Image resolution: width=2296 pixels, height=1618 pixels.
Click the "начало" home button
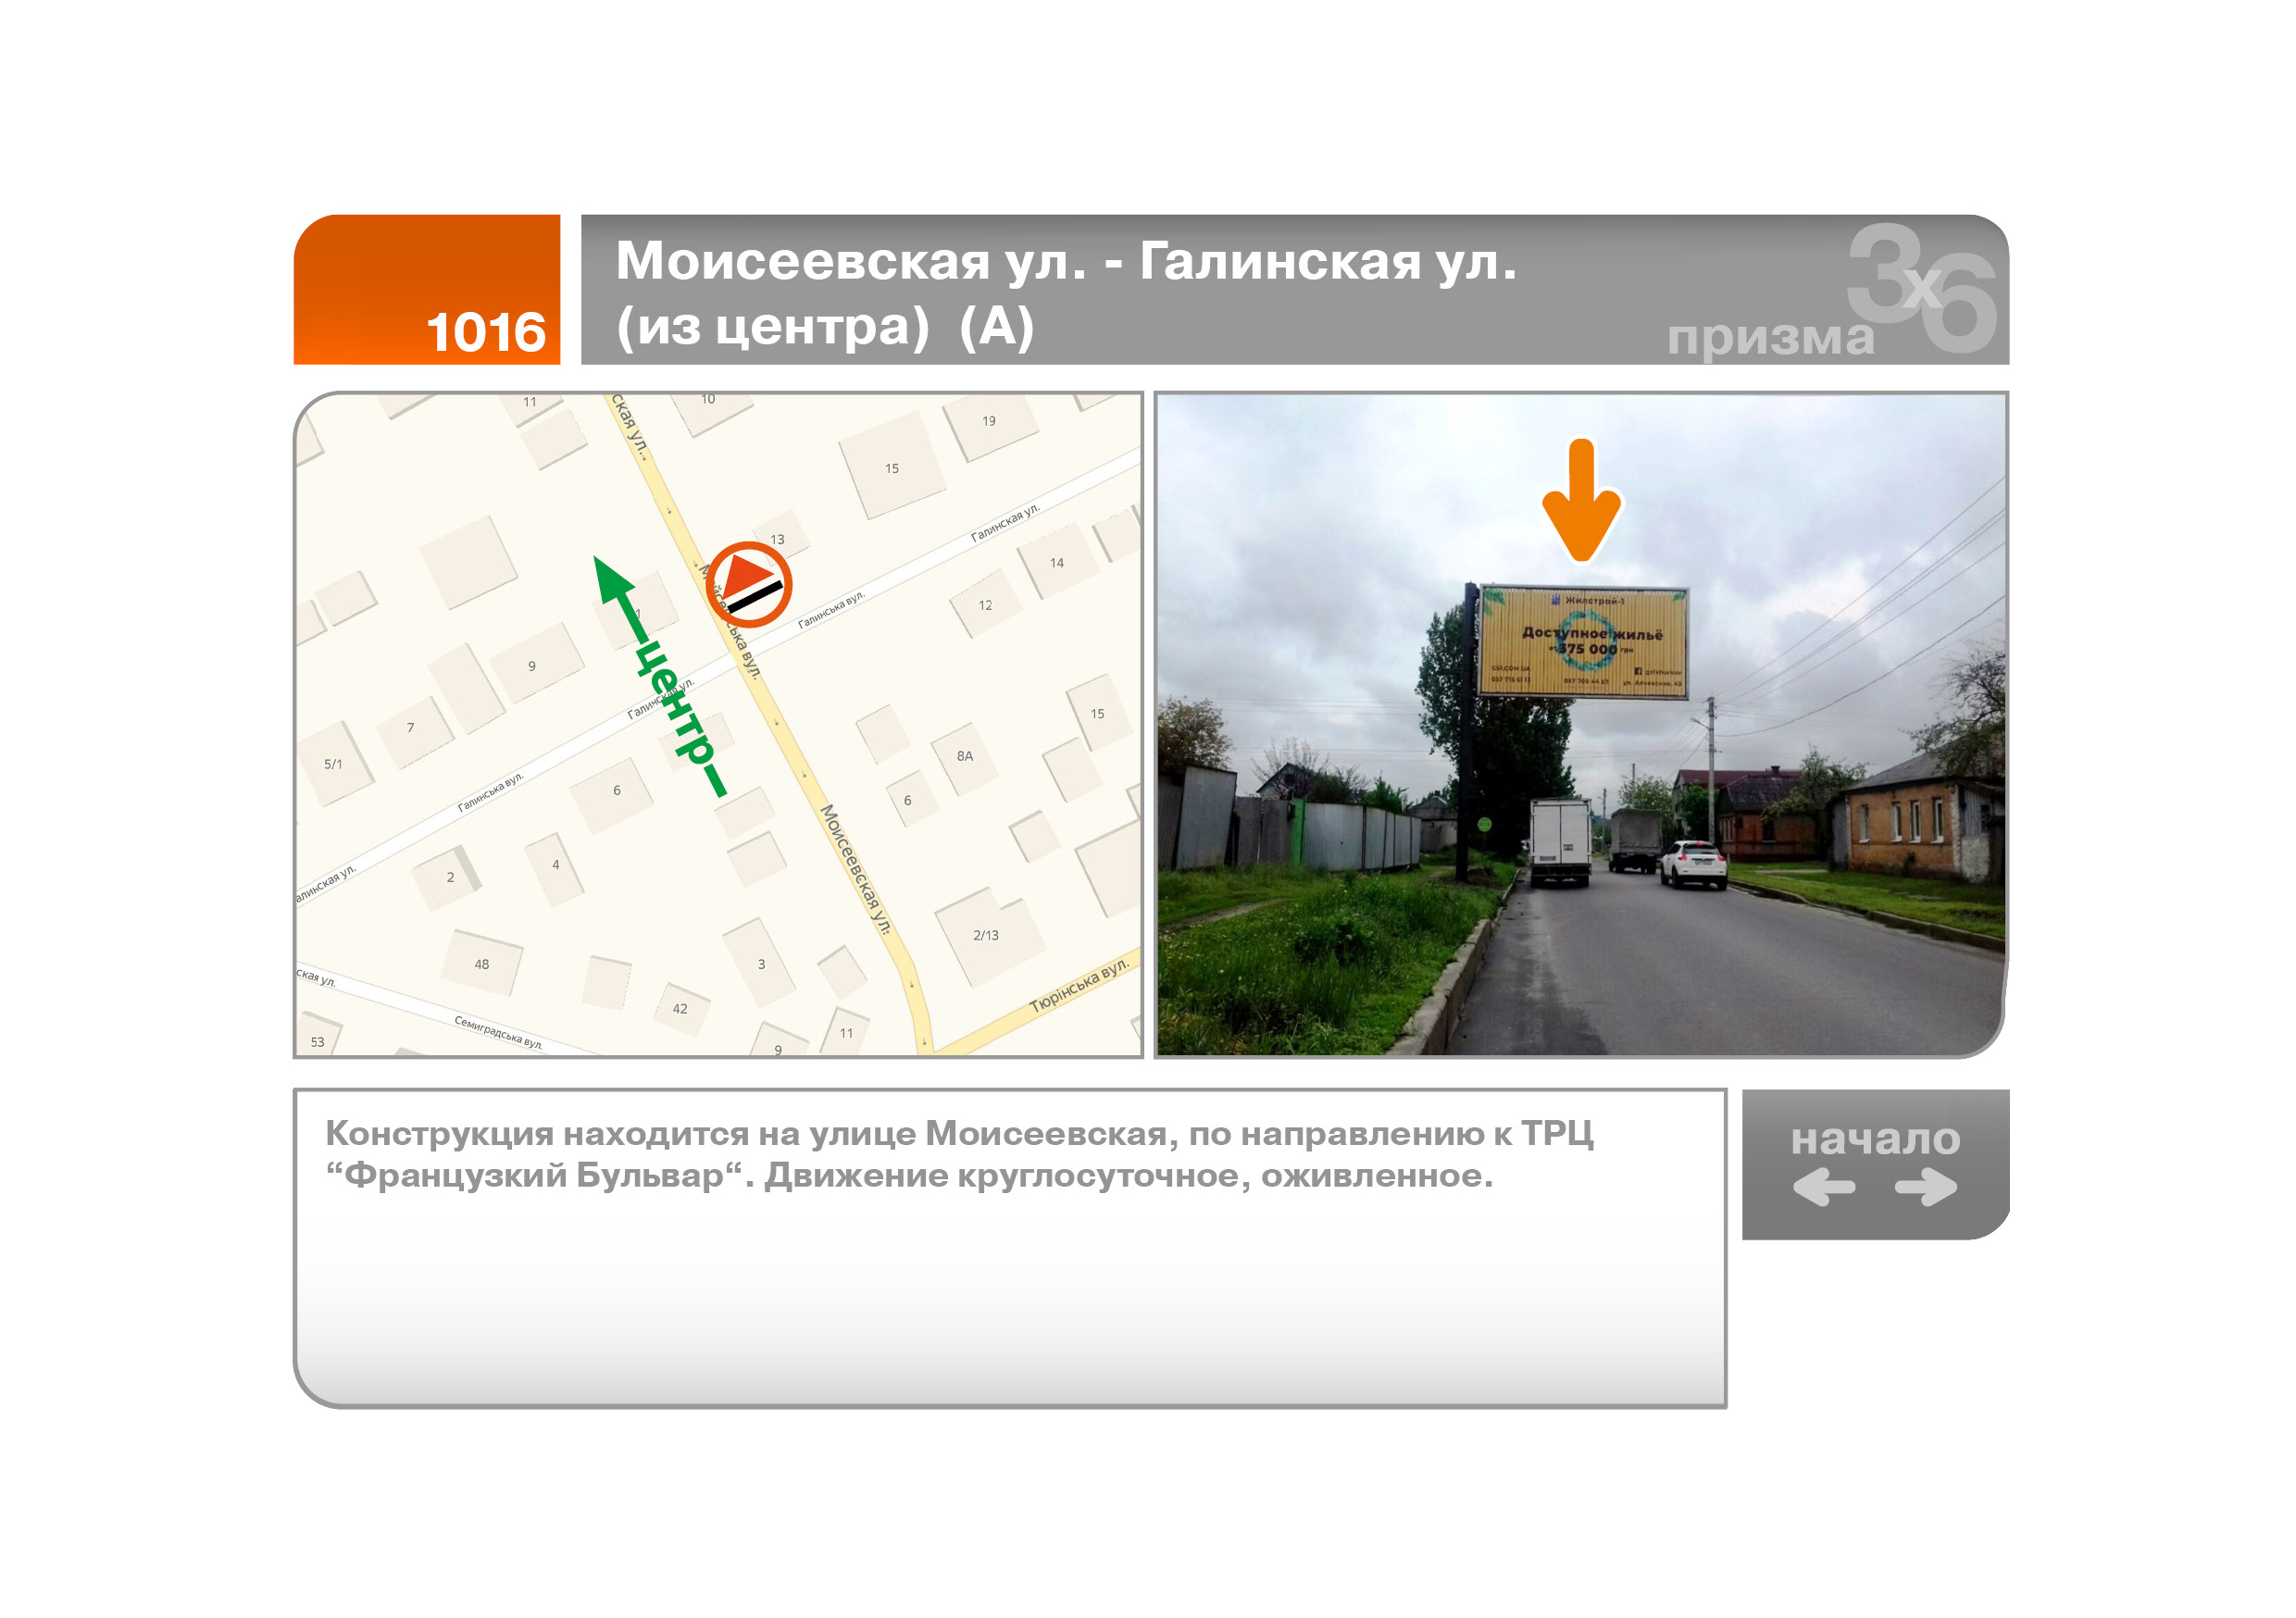tap(1875, 1140)
